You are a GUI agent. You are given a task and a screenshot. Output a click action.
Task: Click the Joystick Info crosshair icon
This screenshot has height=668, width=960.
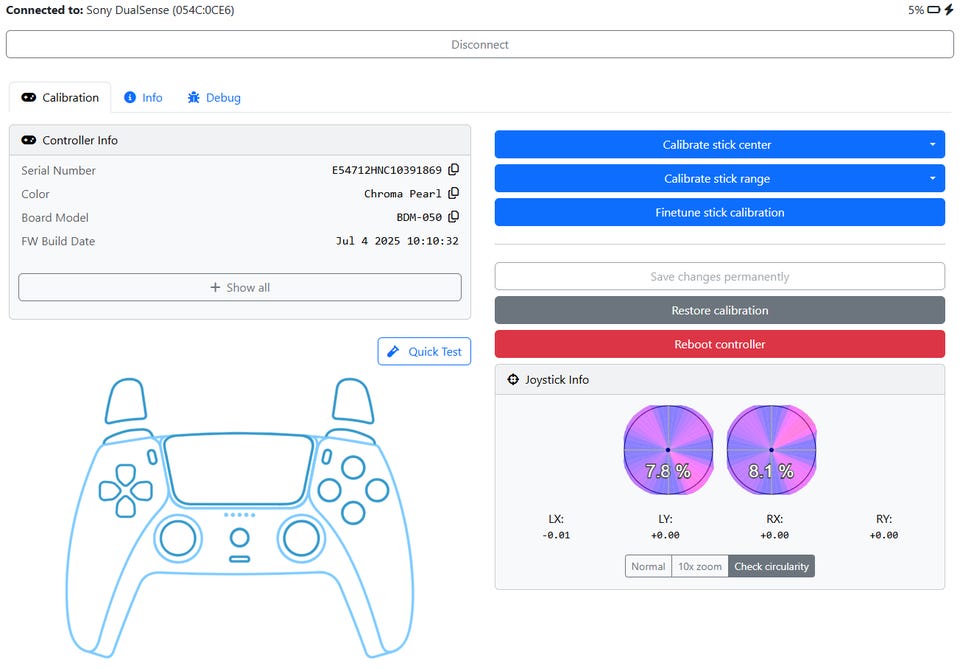point(513,380)
